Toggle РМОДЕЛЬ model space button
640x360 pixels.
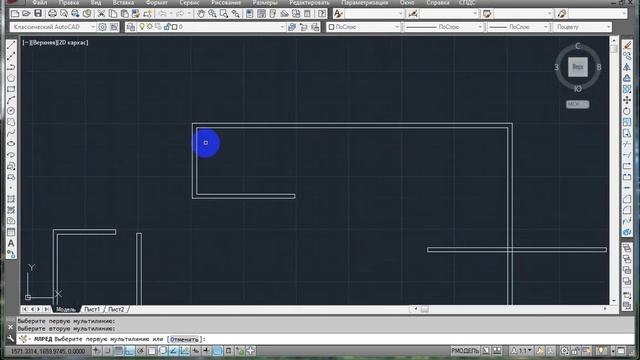tap(465, 351)
